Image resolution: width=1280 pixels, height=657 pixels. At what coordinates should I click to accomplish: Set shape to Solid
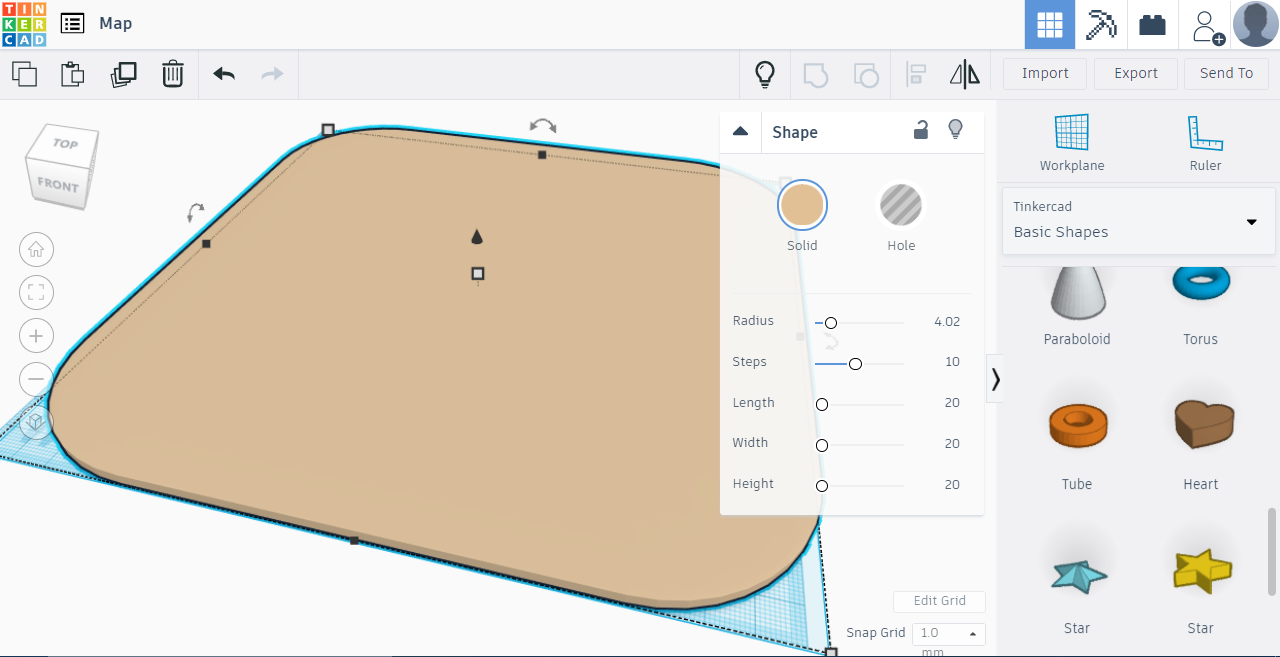(802, 205)
